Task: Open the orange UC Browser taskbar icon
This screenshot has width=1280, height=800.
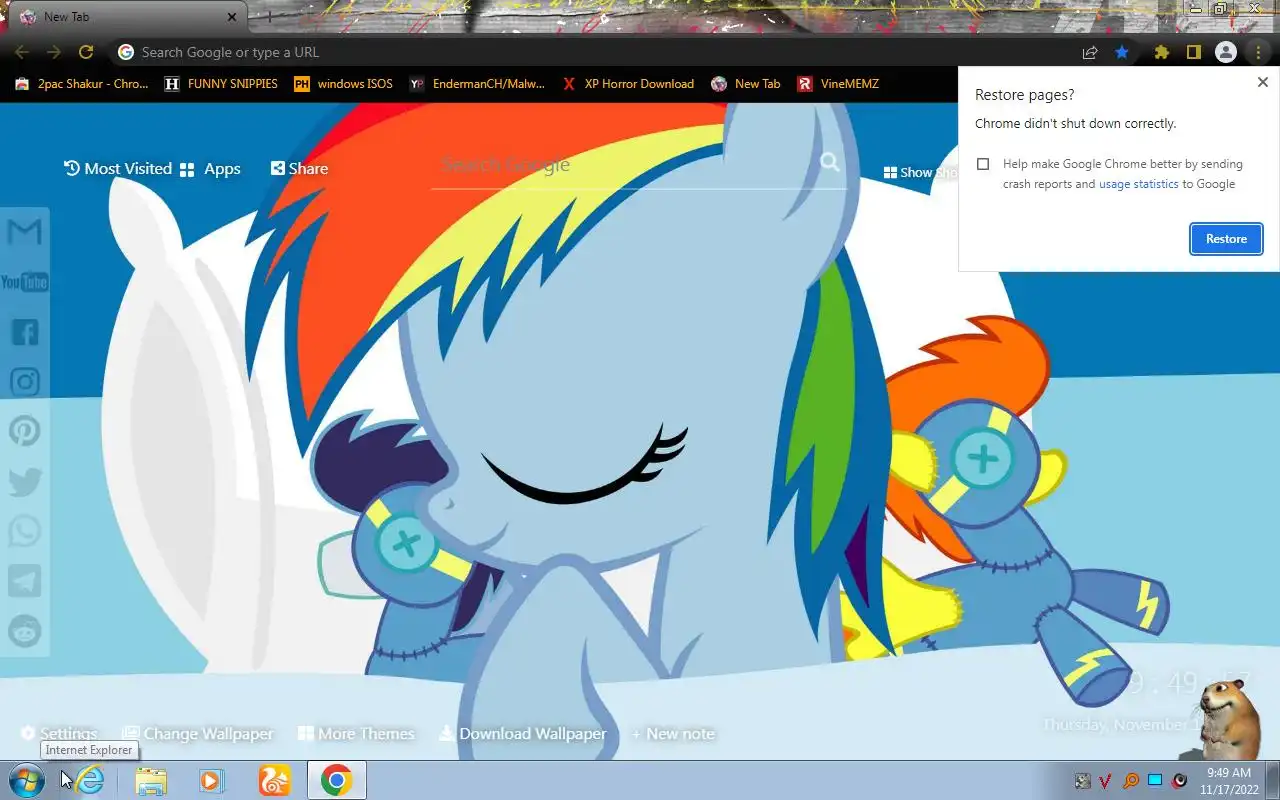Action: pos(274,780)
